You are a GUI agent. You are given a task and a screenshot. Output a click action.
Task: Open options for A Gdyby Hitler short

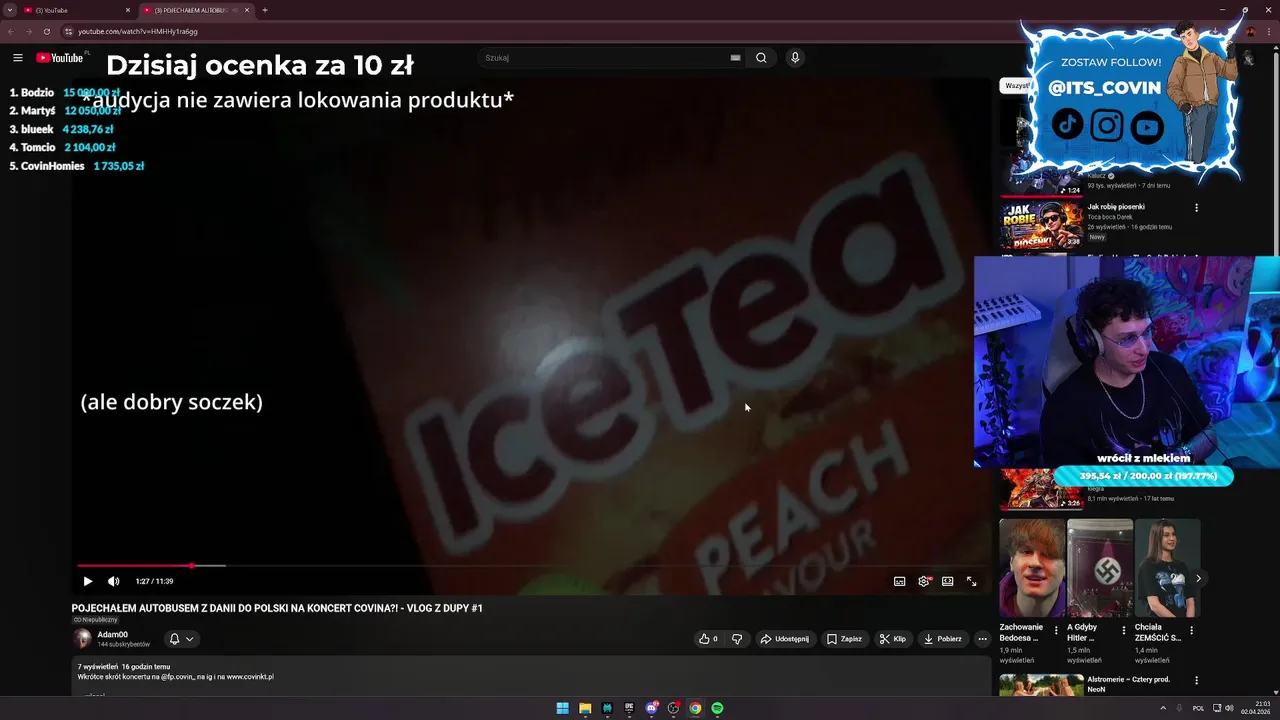(x=1123, y=631)
